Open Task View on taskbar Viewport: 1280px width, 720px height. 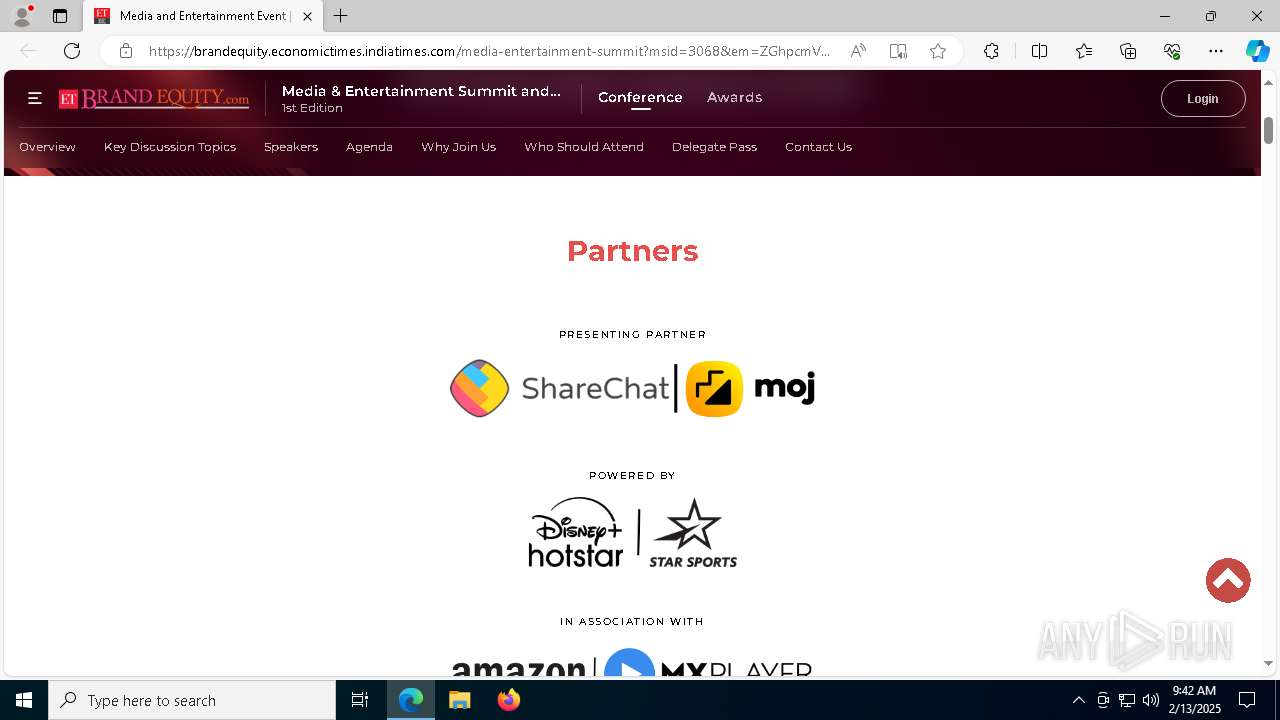[x=360, y=700]
